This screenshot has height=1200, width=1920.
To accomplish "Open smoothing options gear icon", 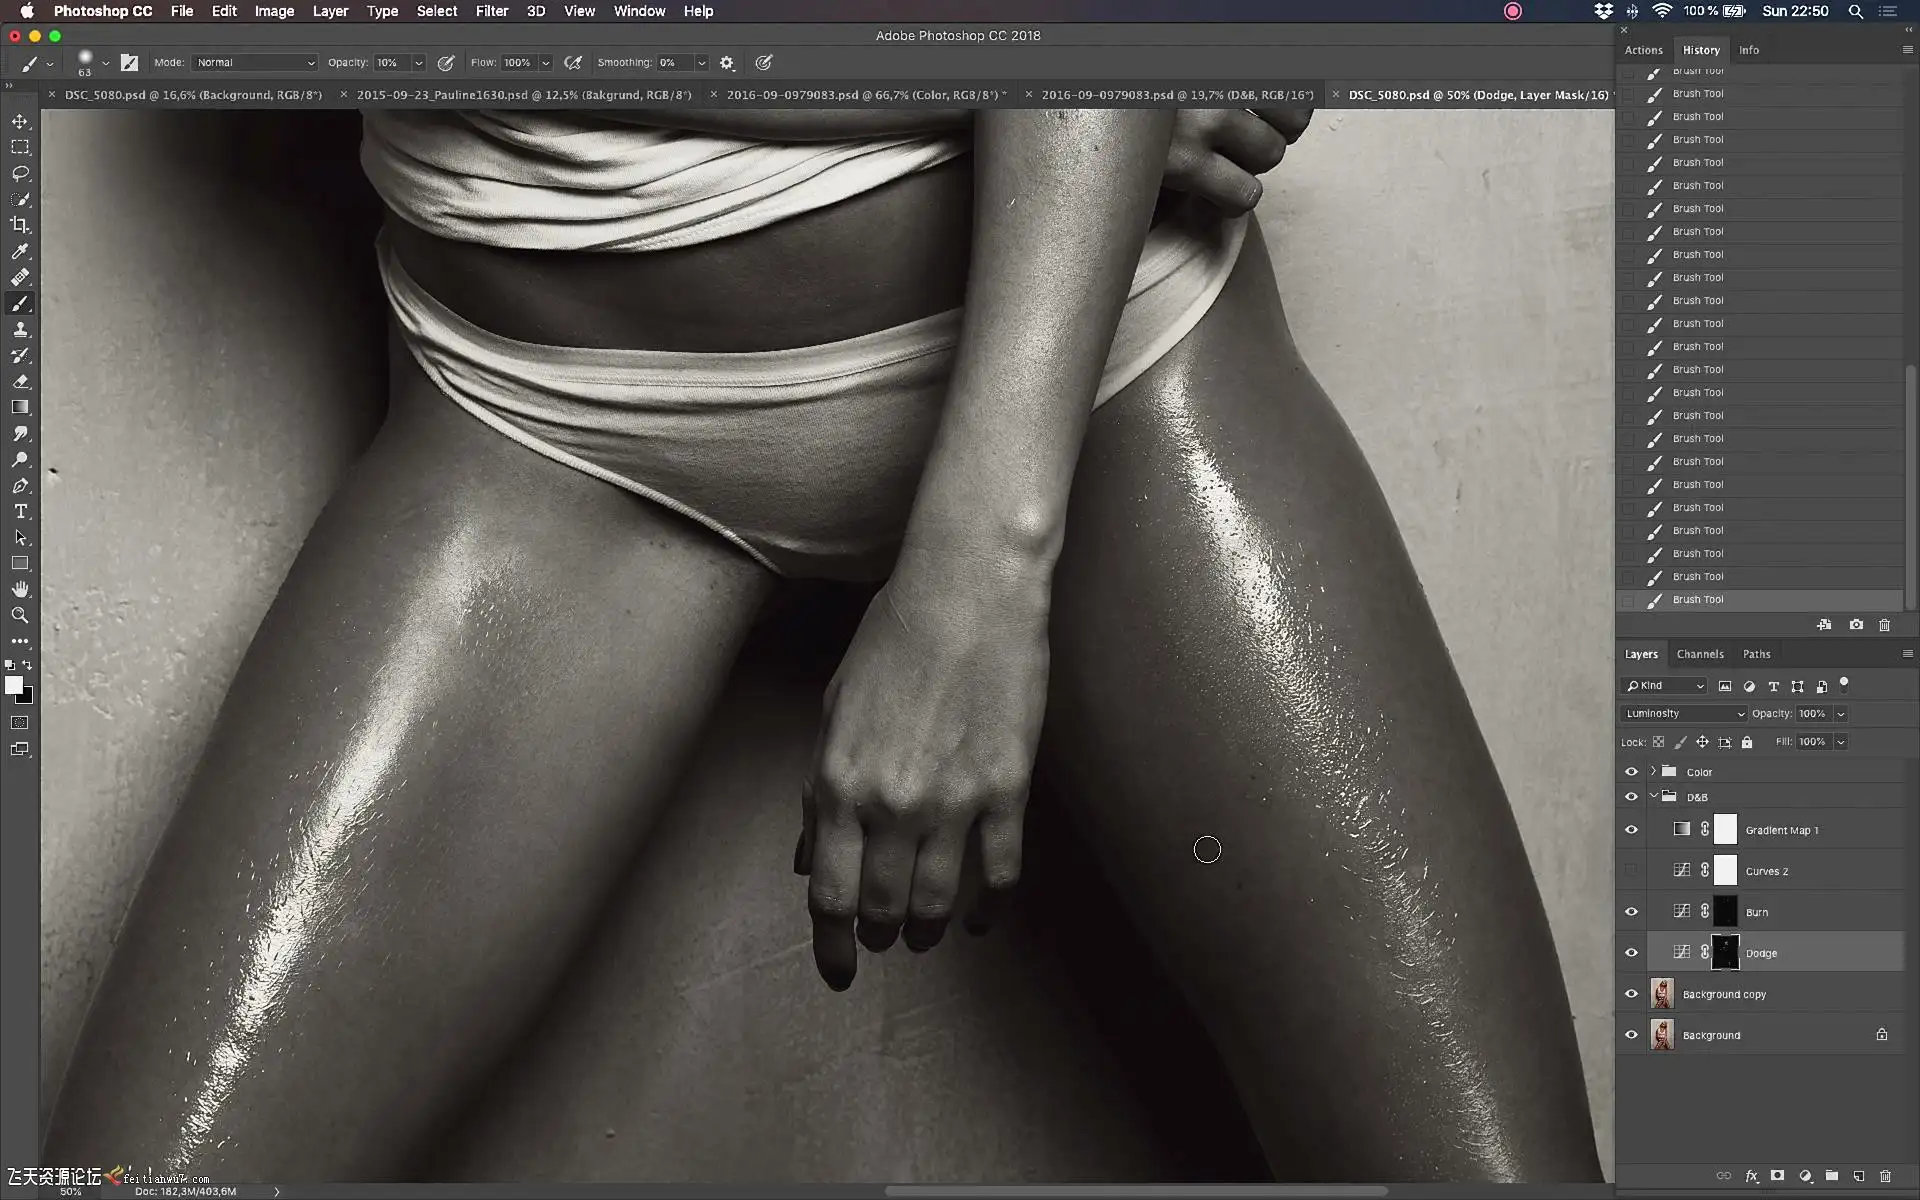I will (x=727, y=63).
